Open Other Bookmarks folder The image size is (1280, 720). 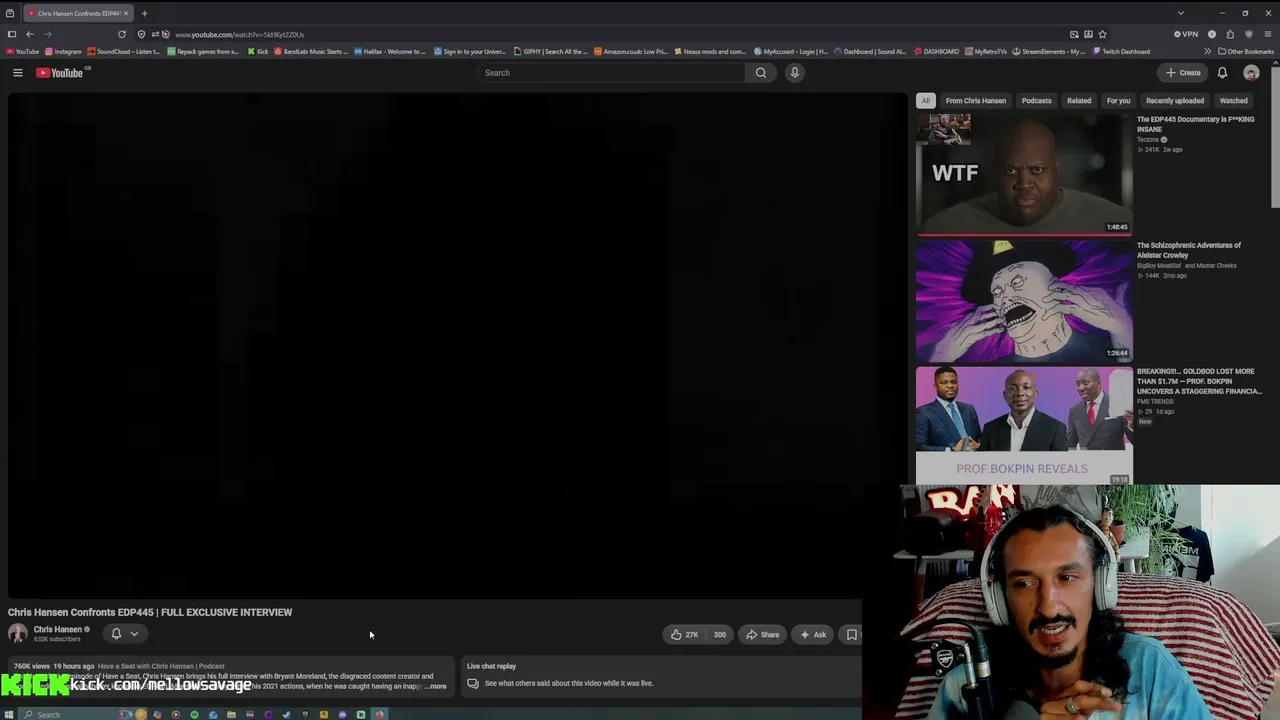[1245, 51]
